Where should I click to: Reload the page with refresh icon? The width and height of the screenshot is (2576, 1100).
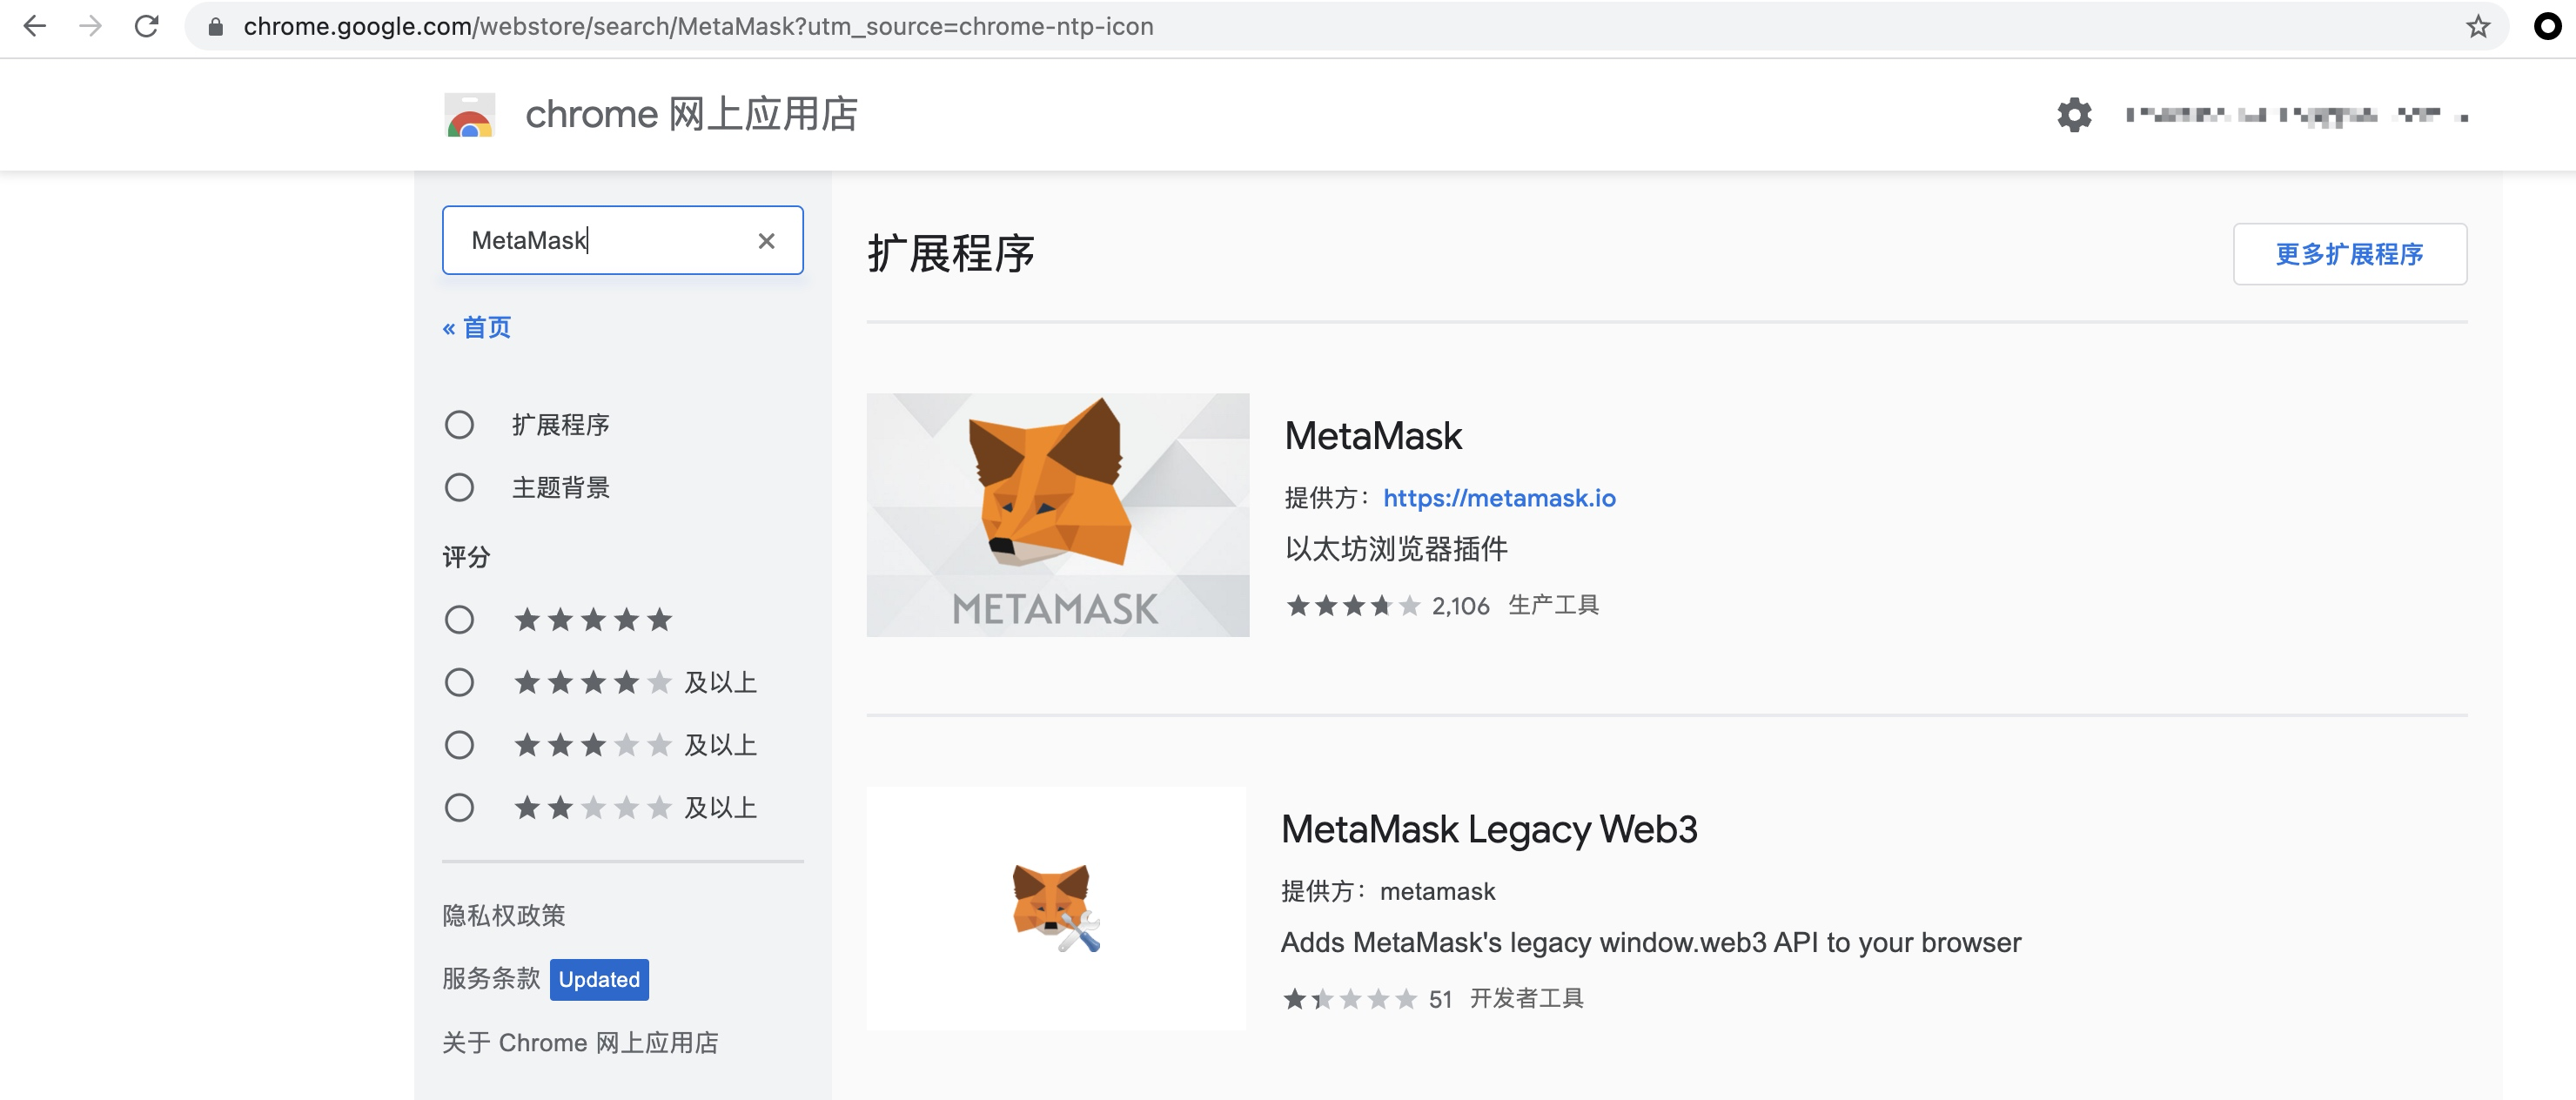[x=147, y=26]
